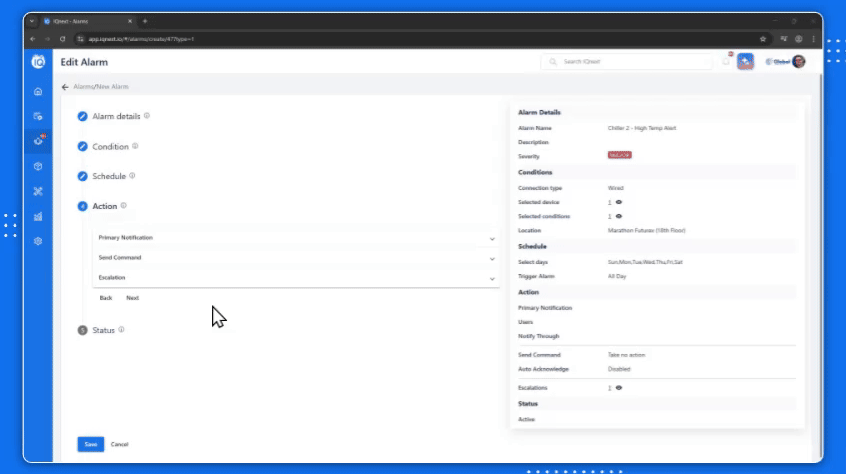Open a new browser tab
This screenshot has width=846, height=474.
click(x=145, y=21)
